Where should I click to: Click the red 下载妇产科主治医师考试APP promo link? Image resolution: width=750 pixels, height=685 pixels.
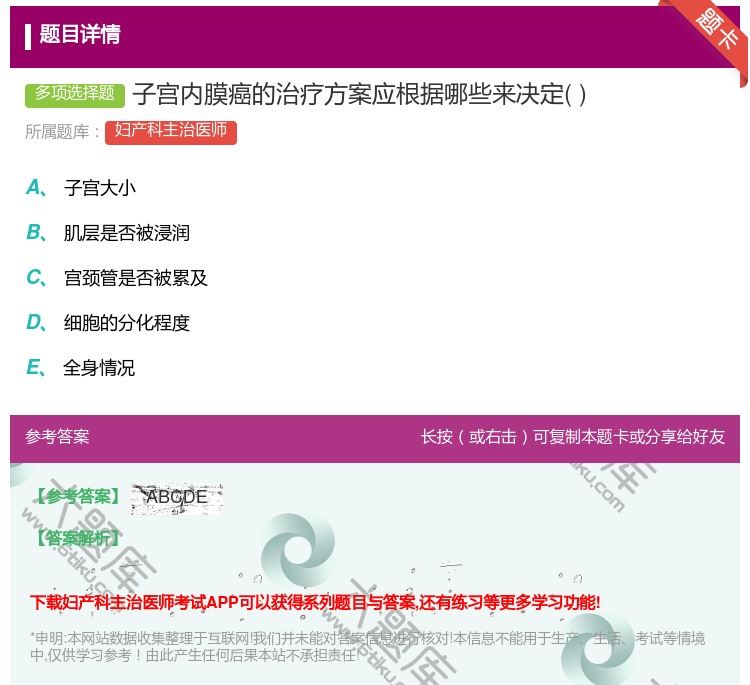point(315,602)
